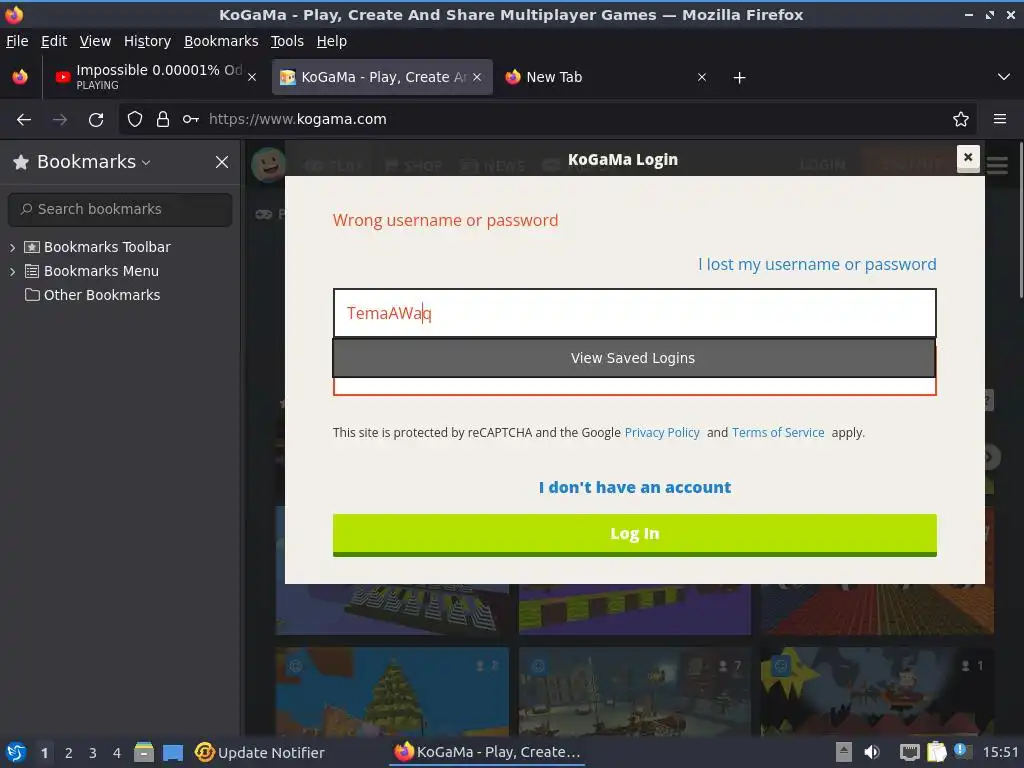Open the saved password key icon
Image resolution: width=1024 pixels, height=768 pixels.
[191, 120]
